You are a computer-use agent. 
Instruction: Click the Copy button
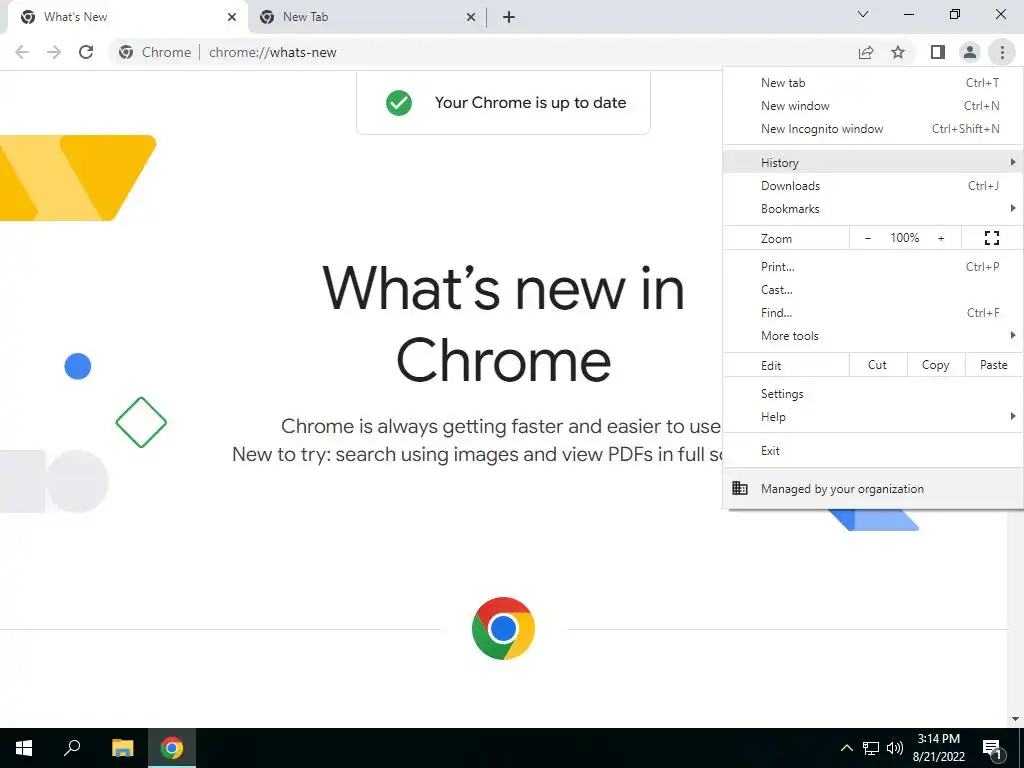pos(935,365)
